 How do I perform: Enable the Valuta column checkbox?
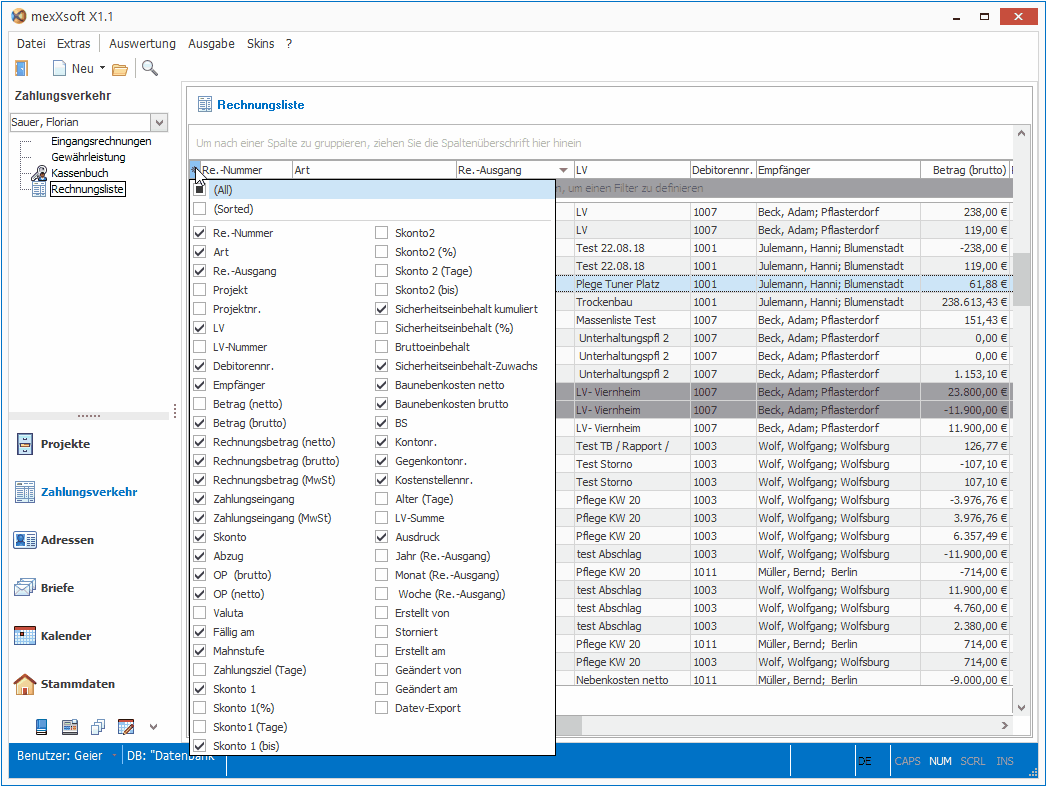click(x=200, y=613)
